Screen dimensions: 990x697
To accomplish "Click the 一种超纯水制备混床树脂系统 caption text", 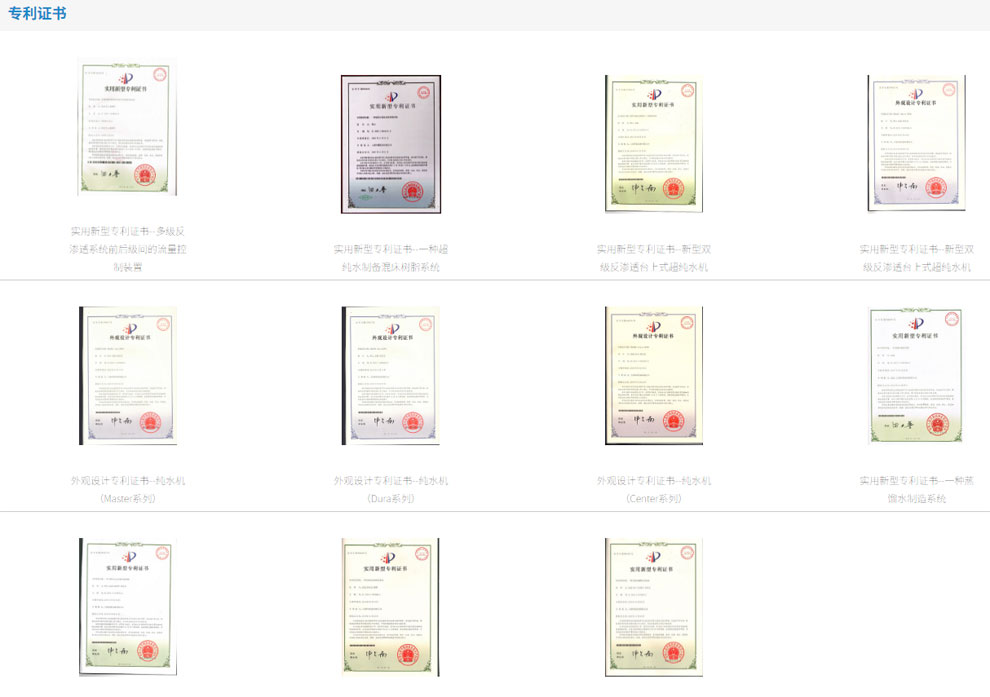I will point(390,258).
